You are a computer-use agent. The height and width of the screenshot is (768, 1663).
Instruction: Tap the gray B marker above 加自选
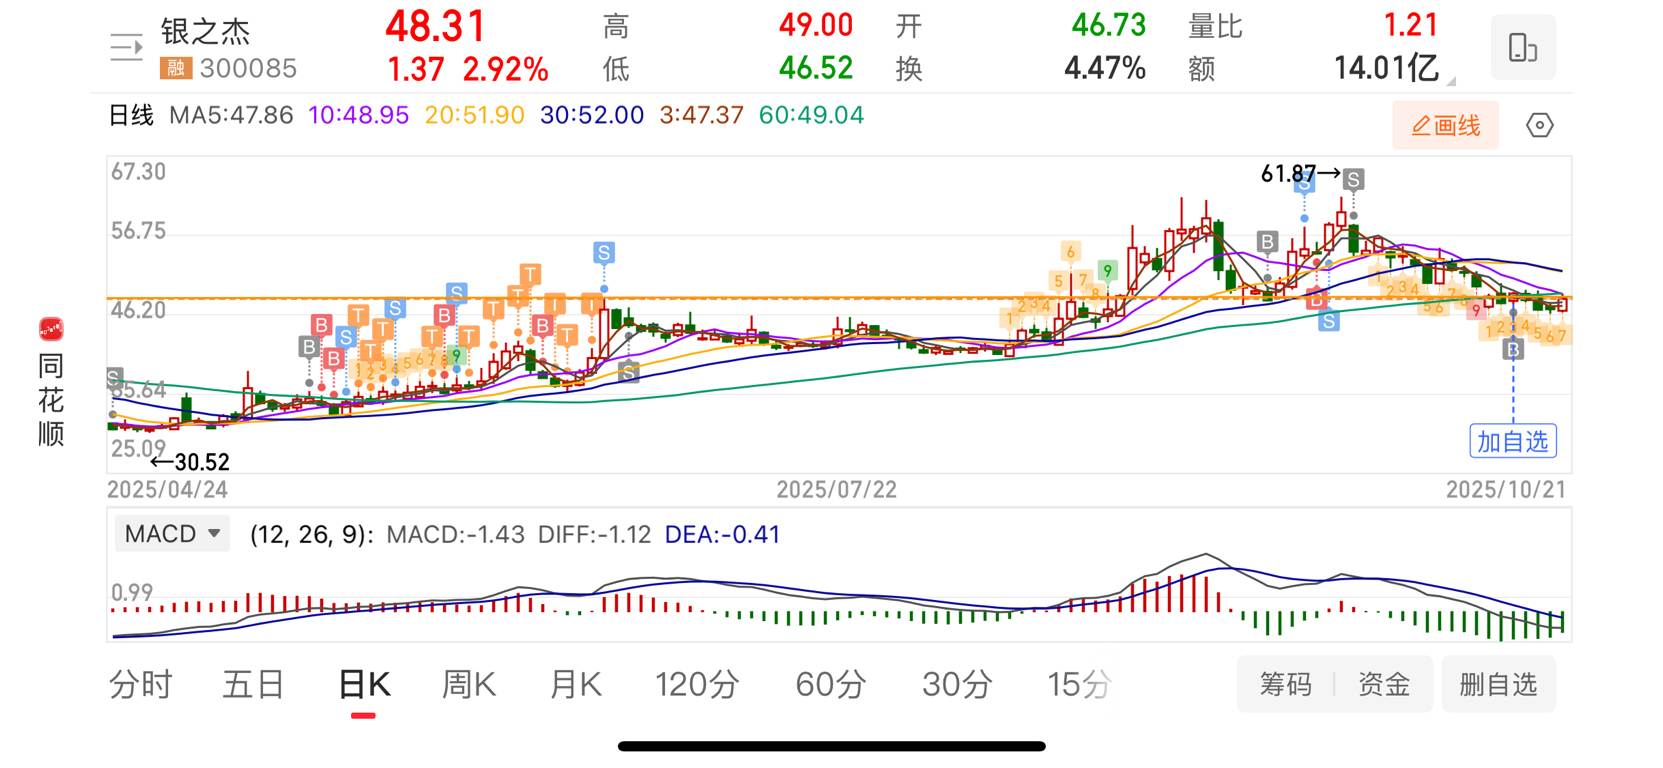tap(1512, 349)
